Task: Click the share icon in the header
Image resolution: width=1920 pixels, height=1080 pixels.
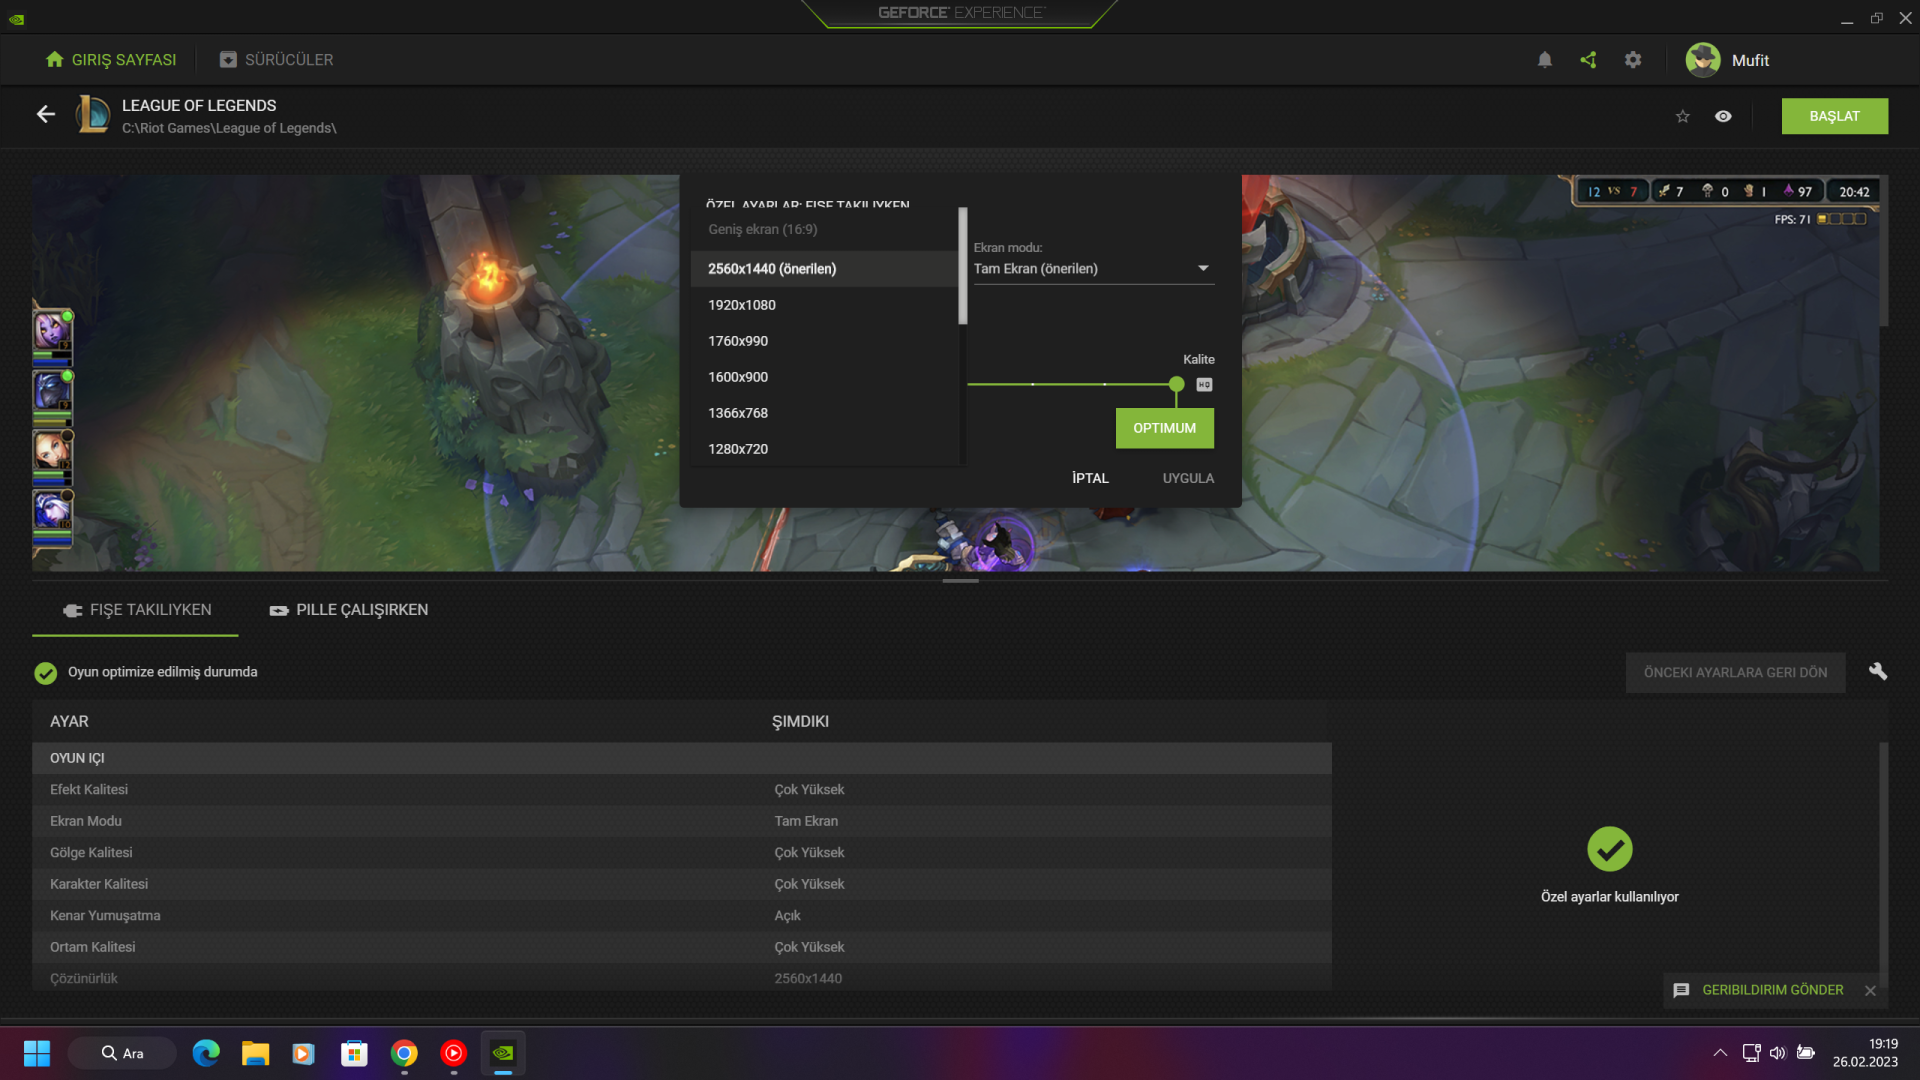Action: coord(1588,60)
